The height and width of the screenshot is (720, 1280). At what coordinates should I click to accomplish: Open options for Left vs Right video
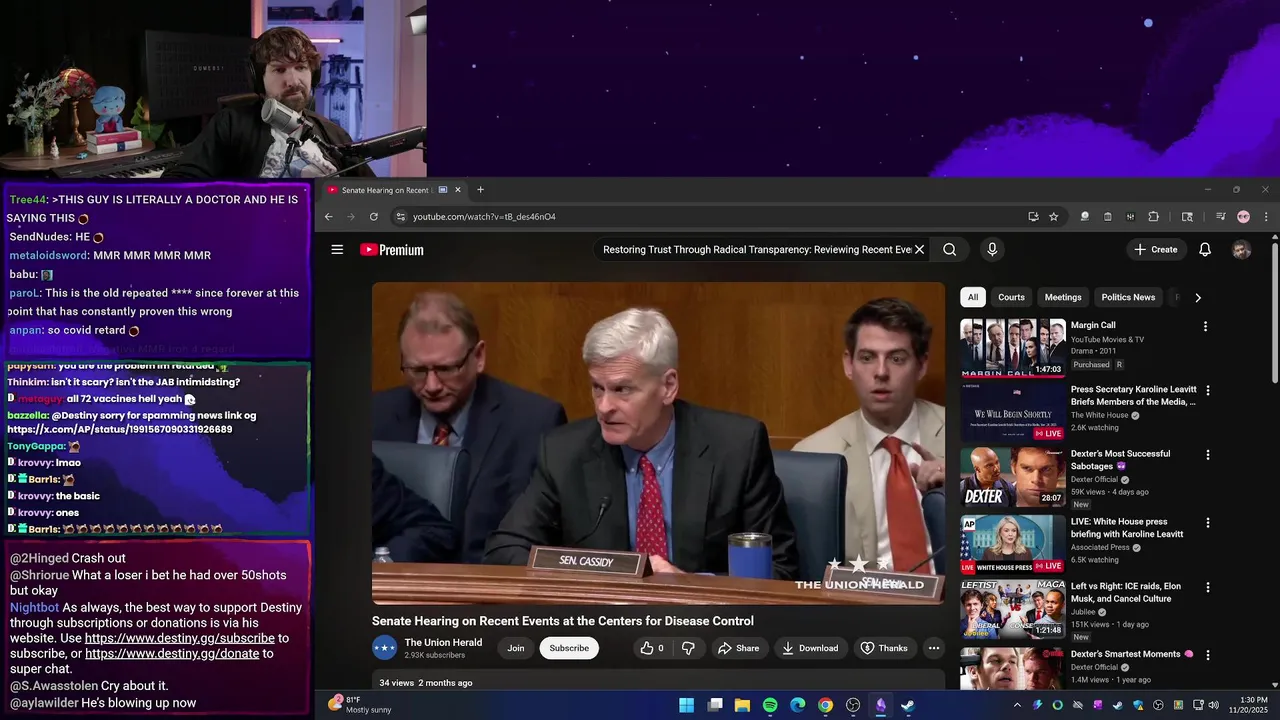[x=1208, y=588]
